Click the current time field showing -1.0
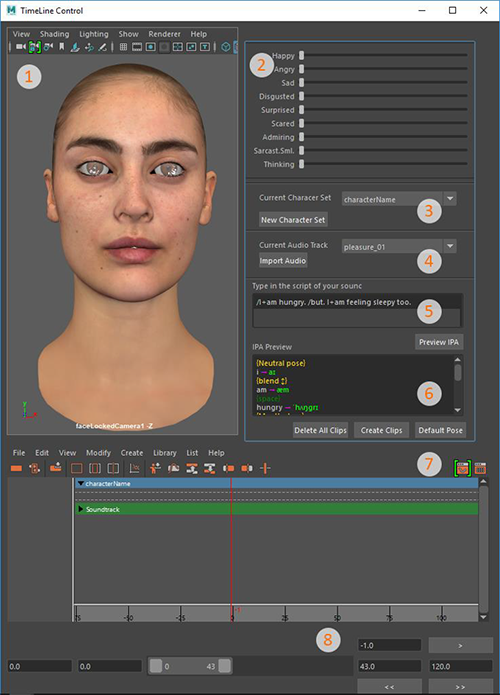This screenshot has width=500, height=695. pos(389,645)
